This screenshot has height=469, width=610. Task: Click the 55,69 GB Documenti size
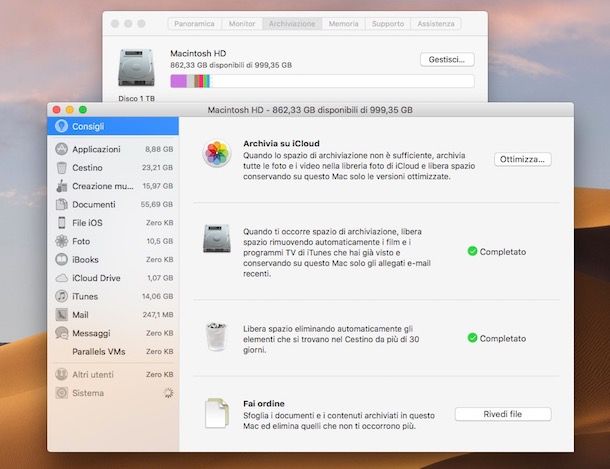click(157, 204)
